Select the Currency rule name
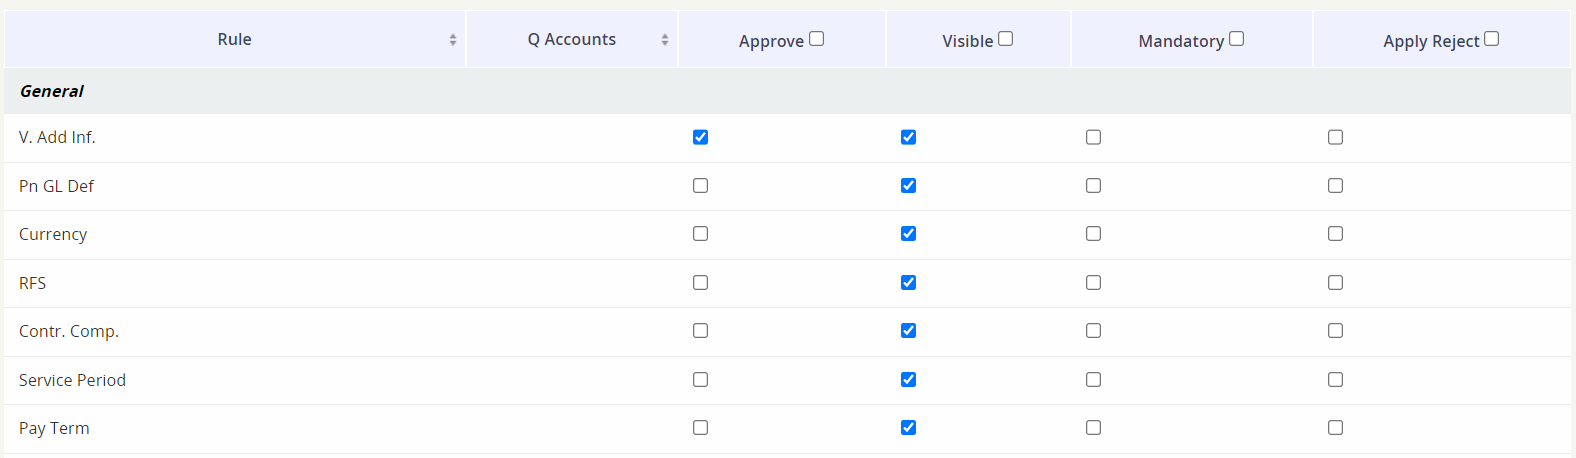The image size is (1576, 458). [x=53, y=234]
